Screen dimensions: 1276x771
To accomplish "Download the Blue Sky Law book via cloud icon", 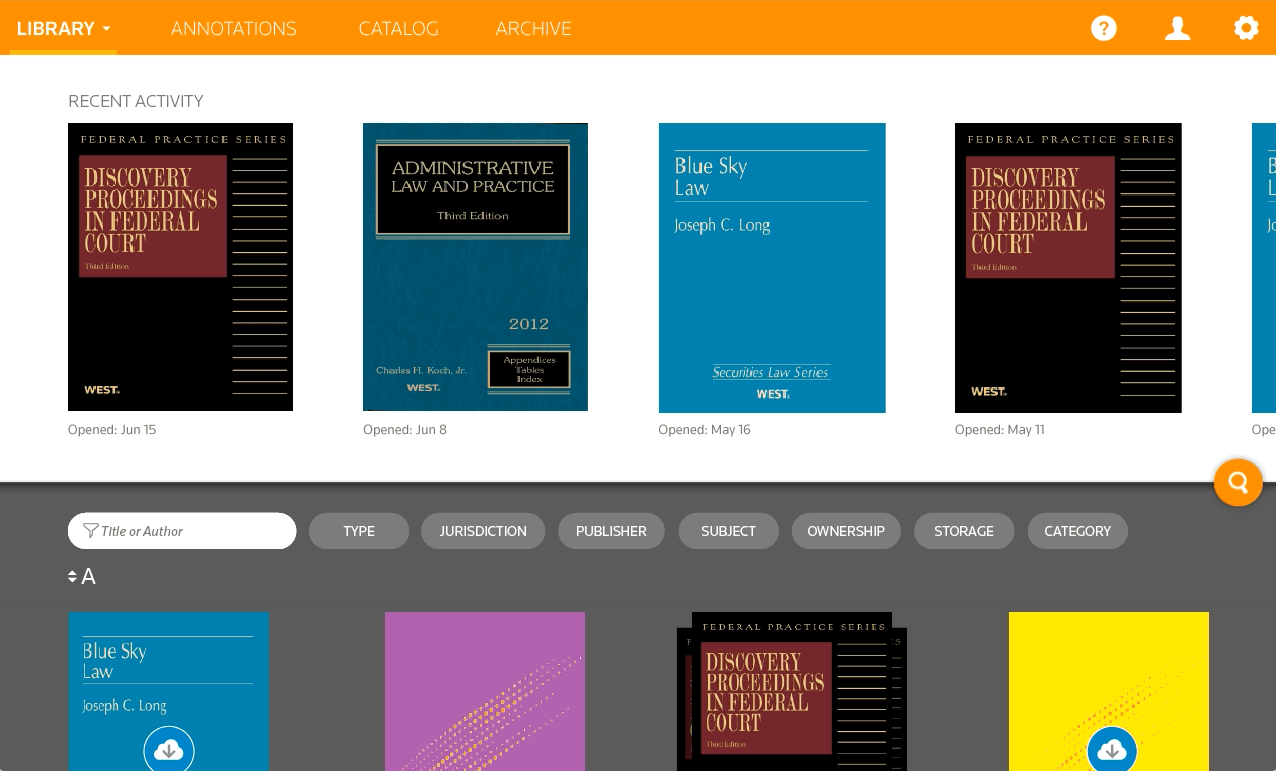I will 169,750.
